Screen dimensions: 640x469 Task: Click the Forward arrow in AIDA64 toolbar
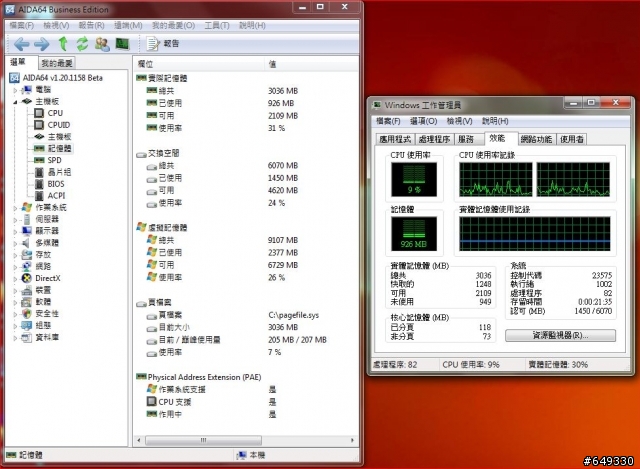(42, 44)
